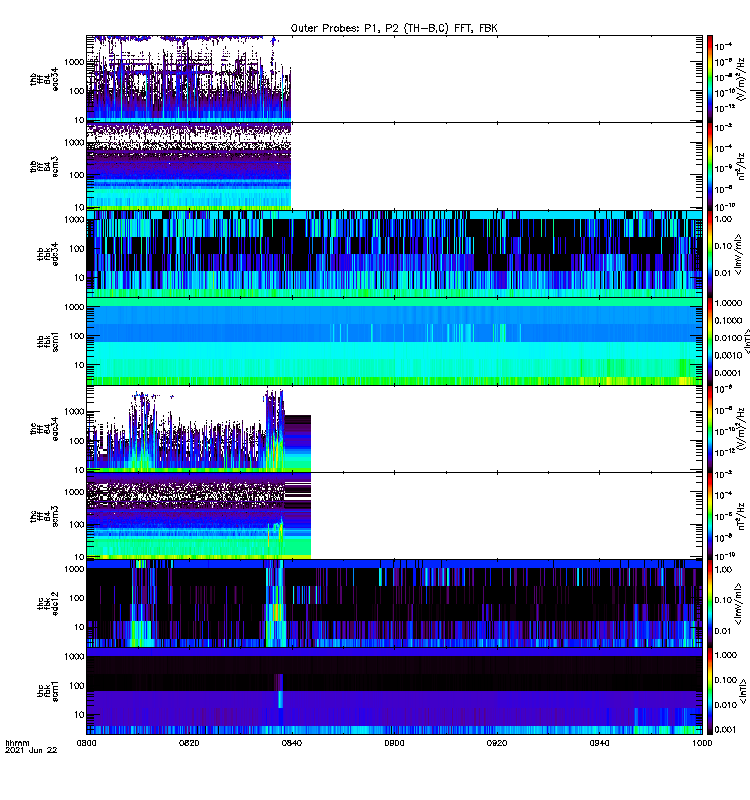Click the thc fff 64 scm3 panel label

[x=44, y=516]
